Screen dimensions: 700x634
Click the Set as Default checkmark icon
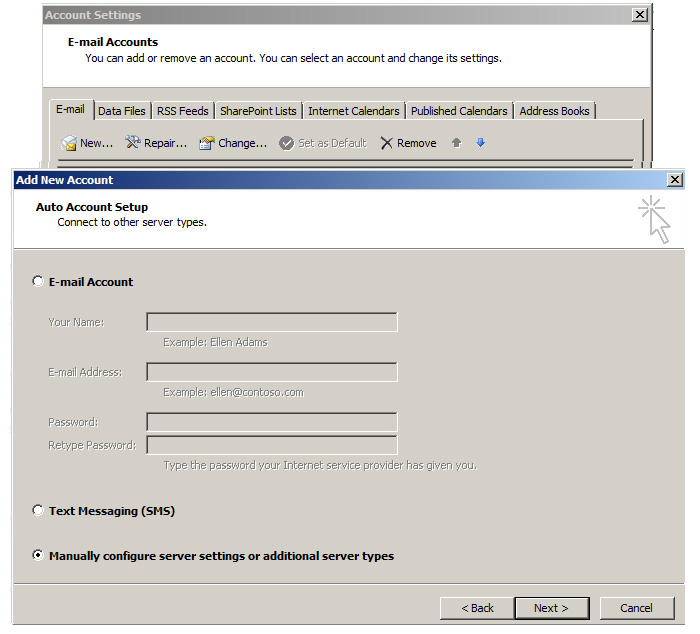click(287, 143)
